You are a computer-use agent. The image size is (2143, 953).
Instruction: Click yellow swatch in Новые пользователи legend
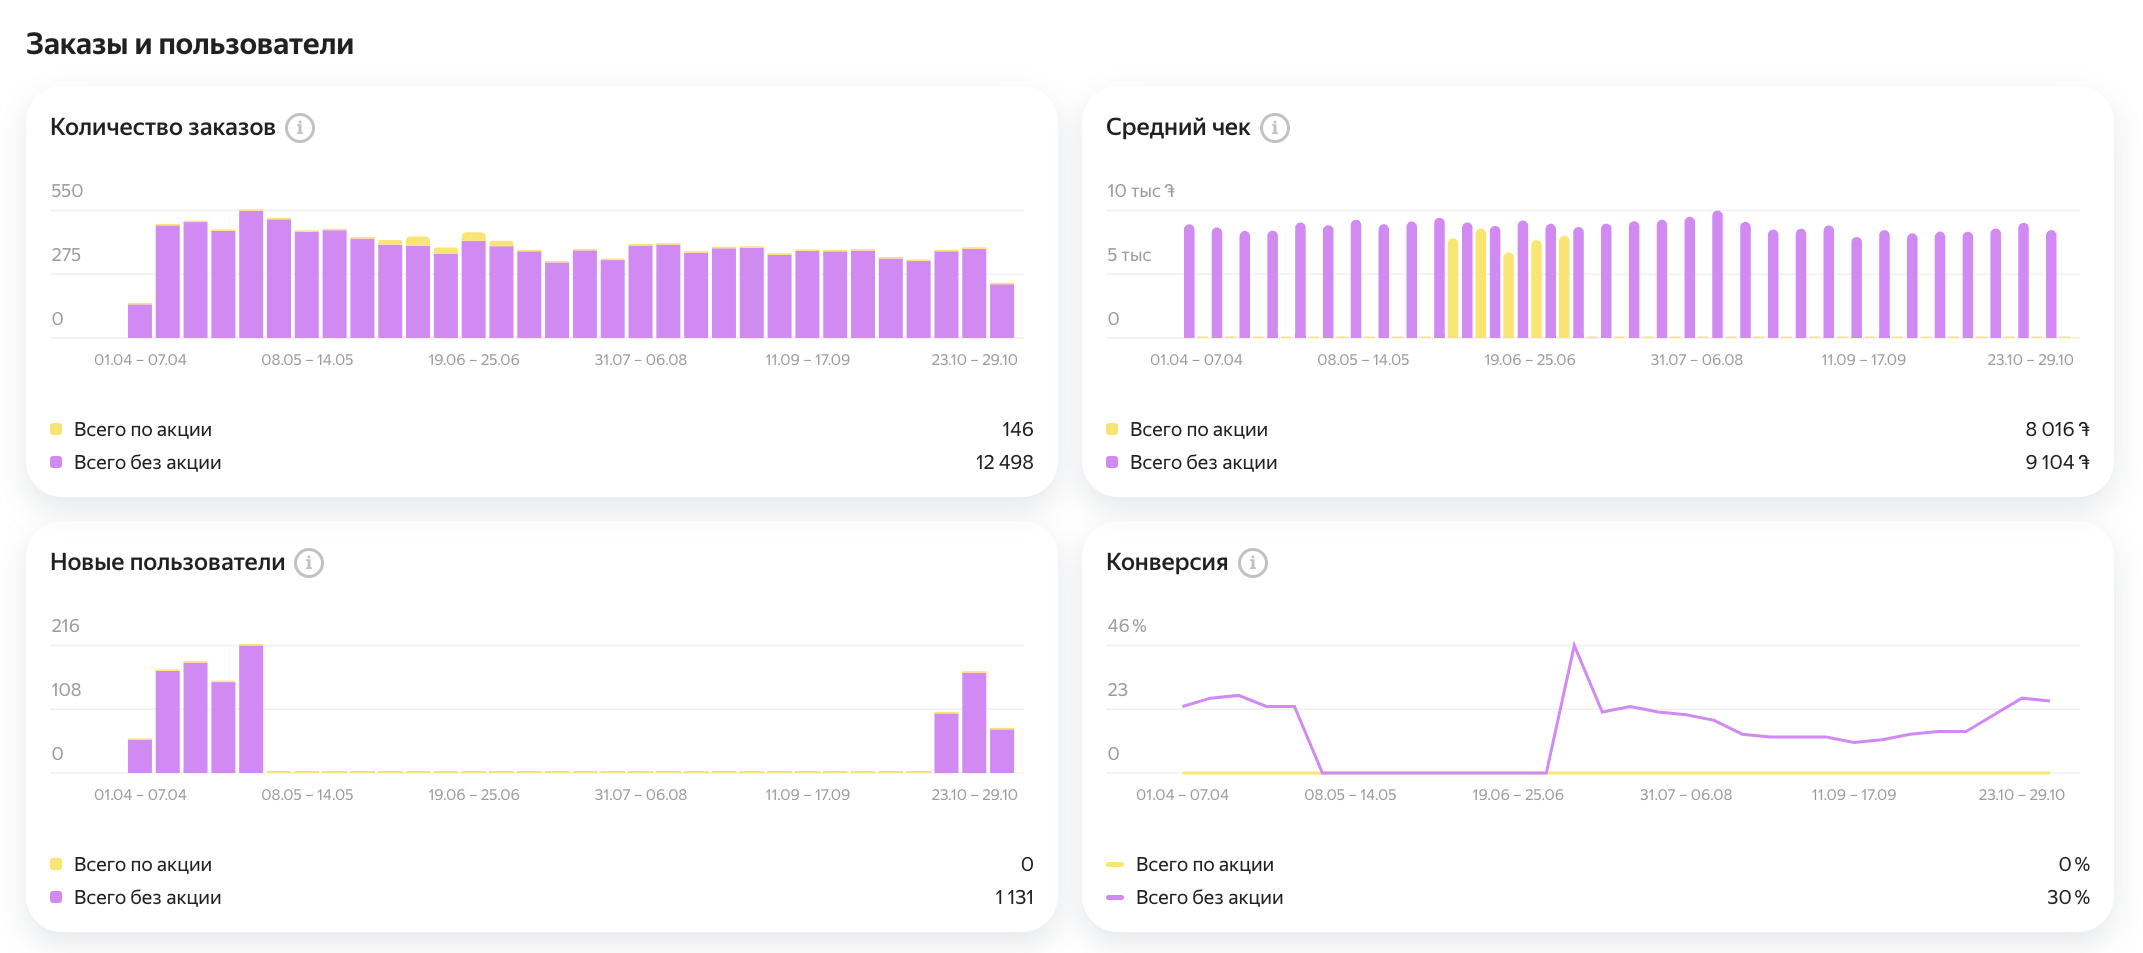(x=56, y=864)
